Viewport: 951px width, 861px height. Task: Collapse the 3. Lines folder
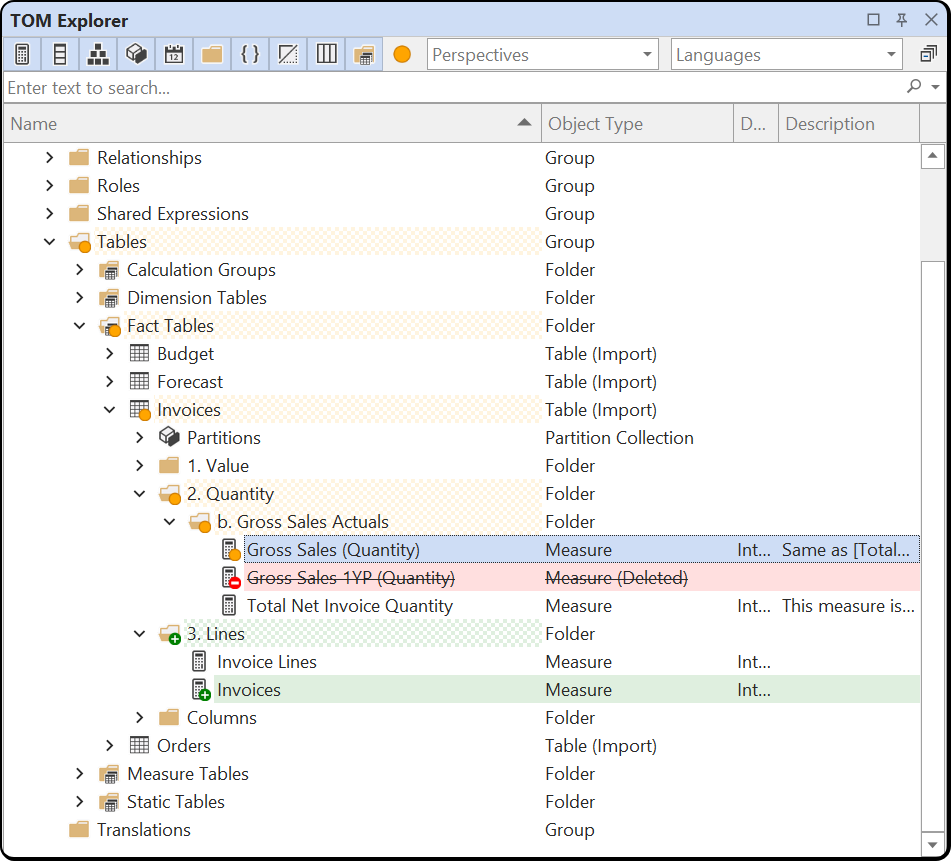click(139, 634)
